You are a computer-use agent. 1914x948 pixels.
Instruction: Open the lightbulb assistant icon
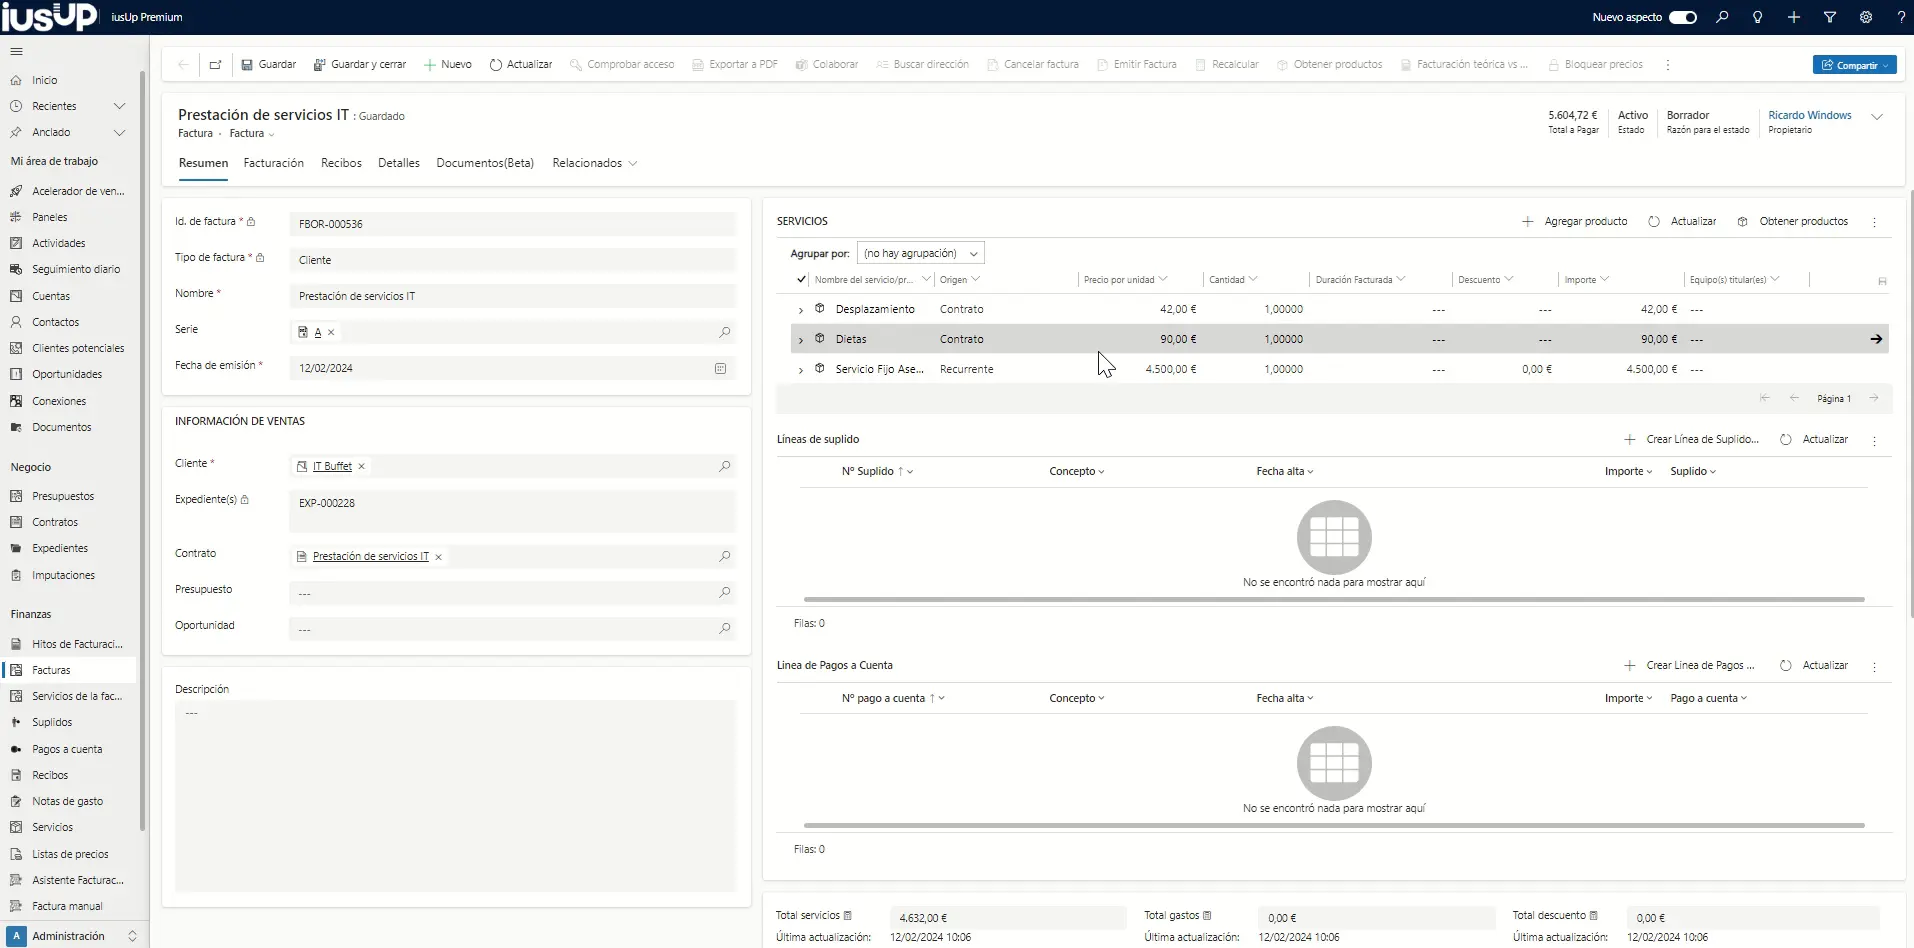click(1757, 17)
